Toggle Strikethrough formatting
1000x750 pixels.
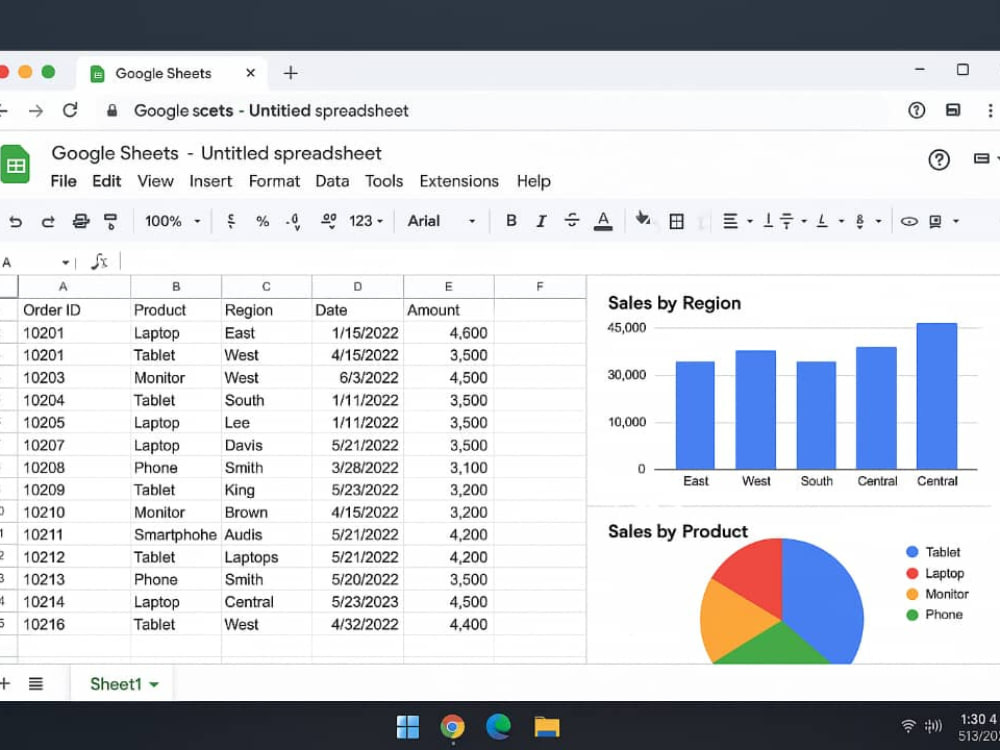tap(572, 221)
